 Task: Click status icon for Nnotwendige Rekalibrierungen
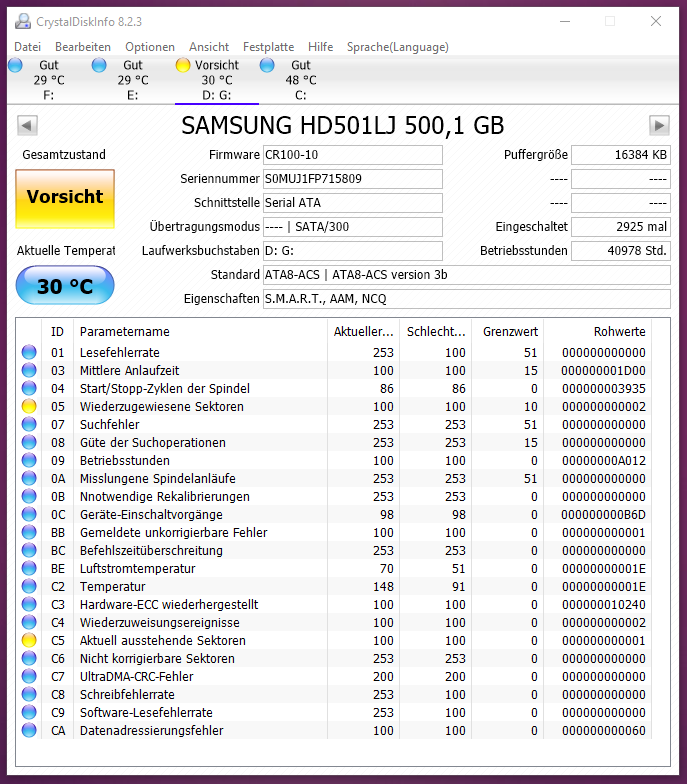click(29, 496)
